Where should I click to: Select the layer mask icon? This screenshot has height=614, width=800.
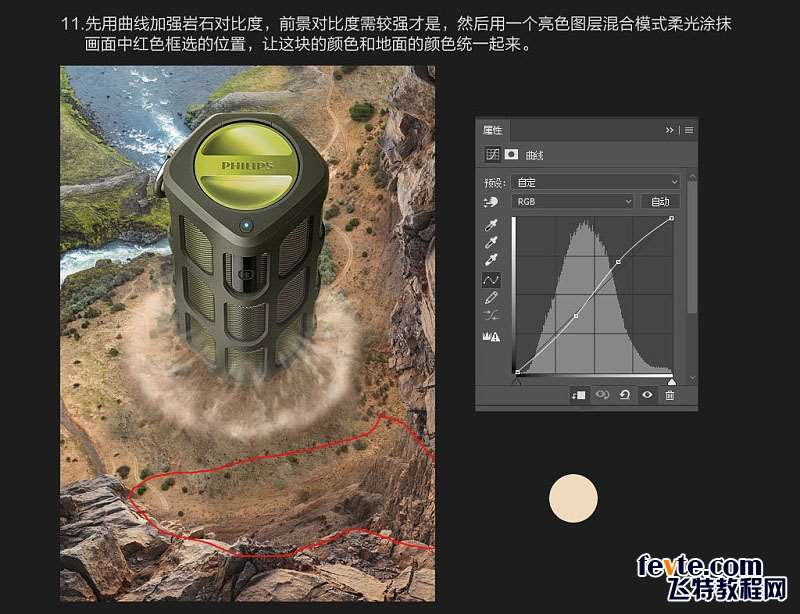pos(511,154)
